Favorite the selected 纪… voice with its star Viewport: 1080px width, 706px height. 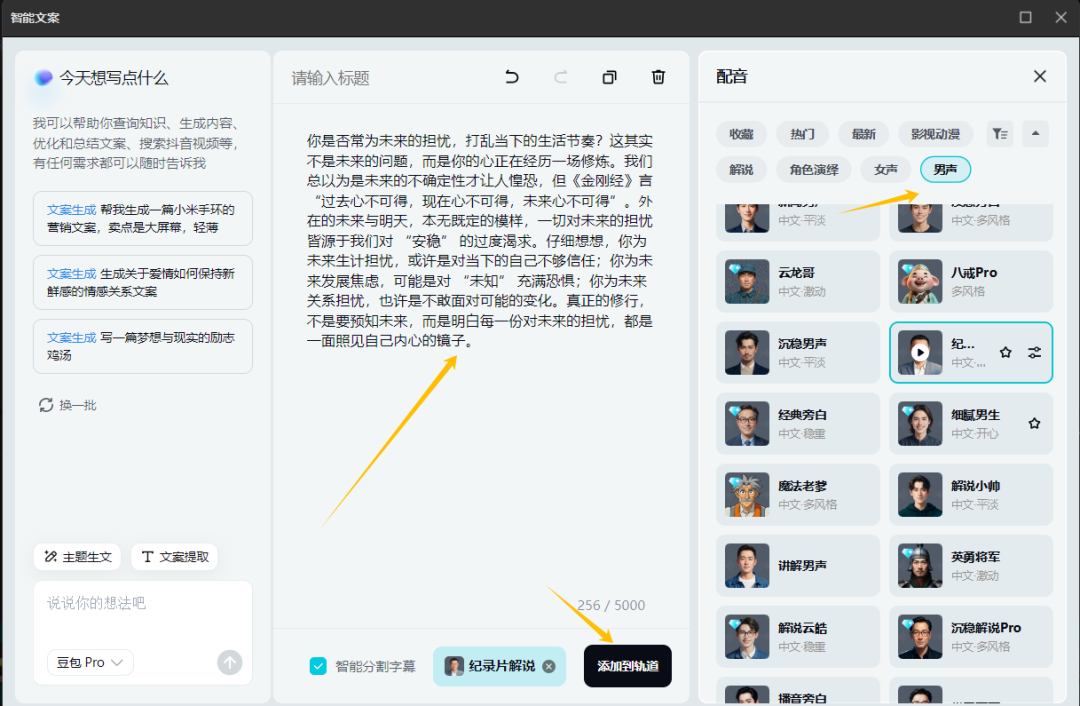1006,353
